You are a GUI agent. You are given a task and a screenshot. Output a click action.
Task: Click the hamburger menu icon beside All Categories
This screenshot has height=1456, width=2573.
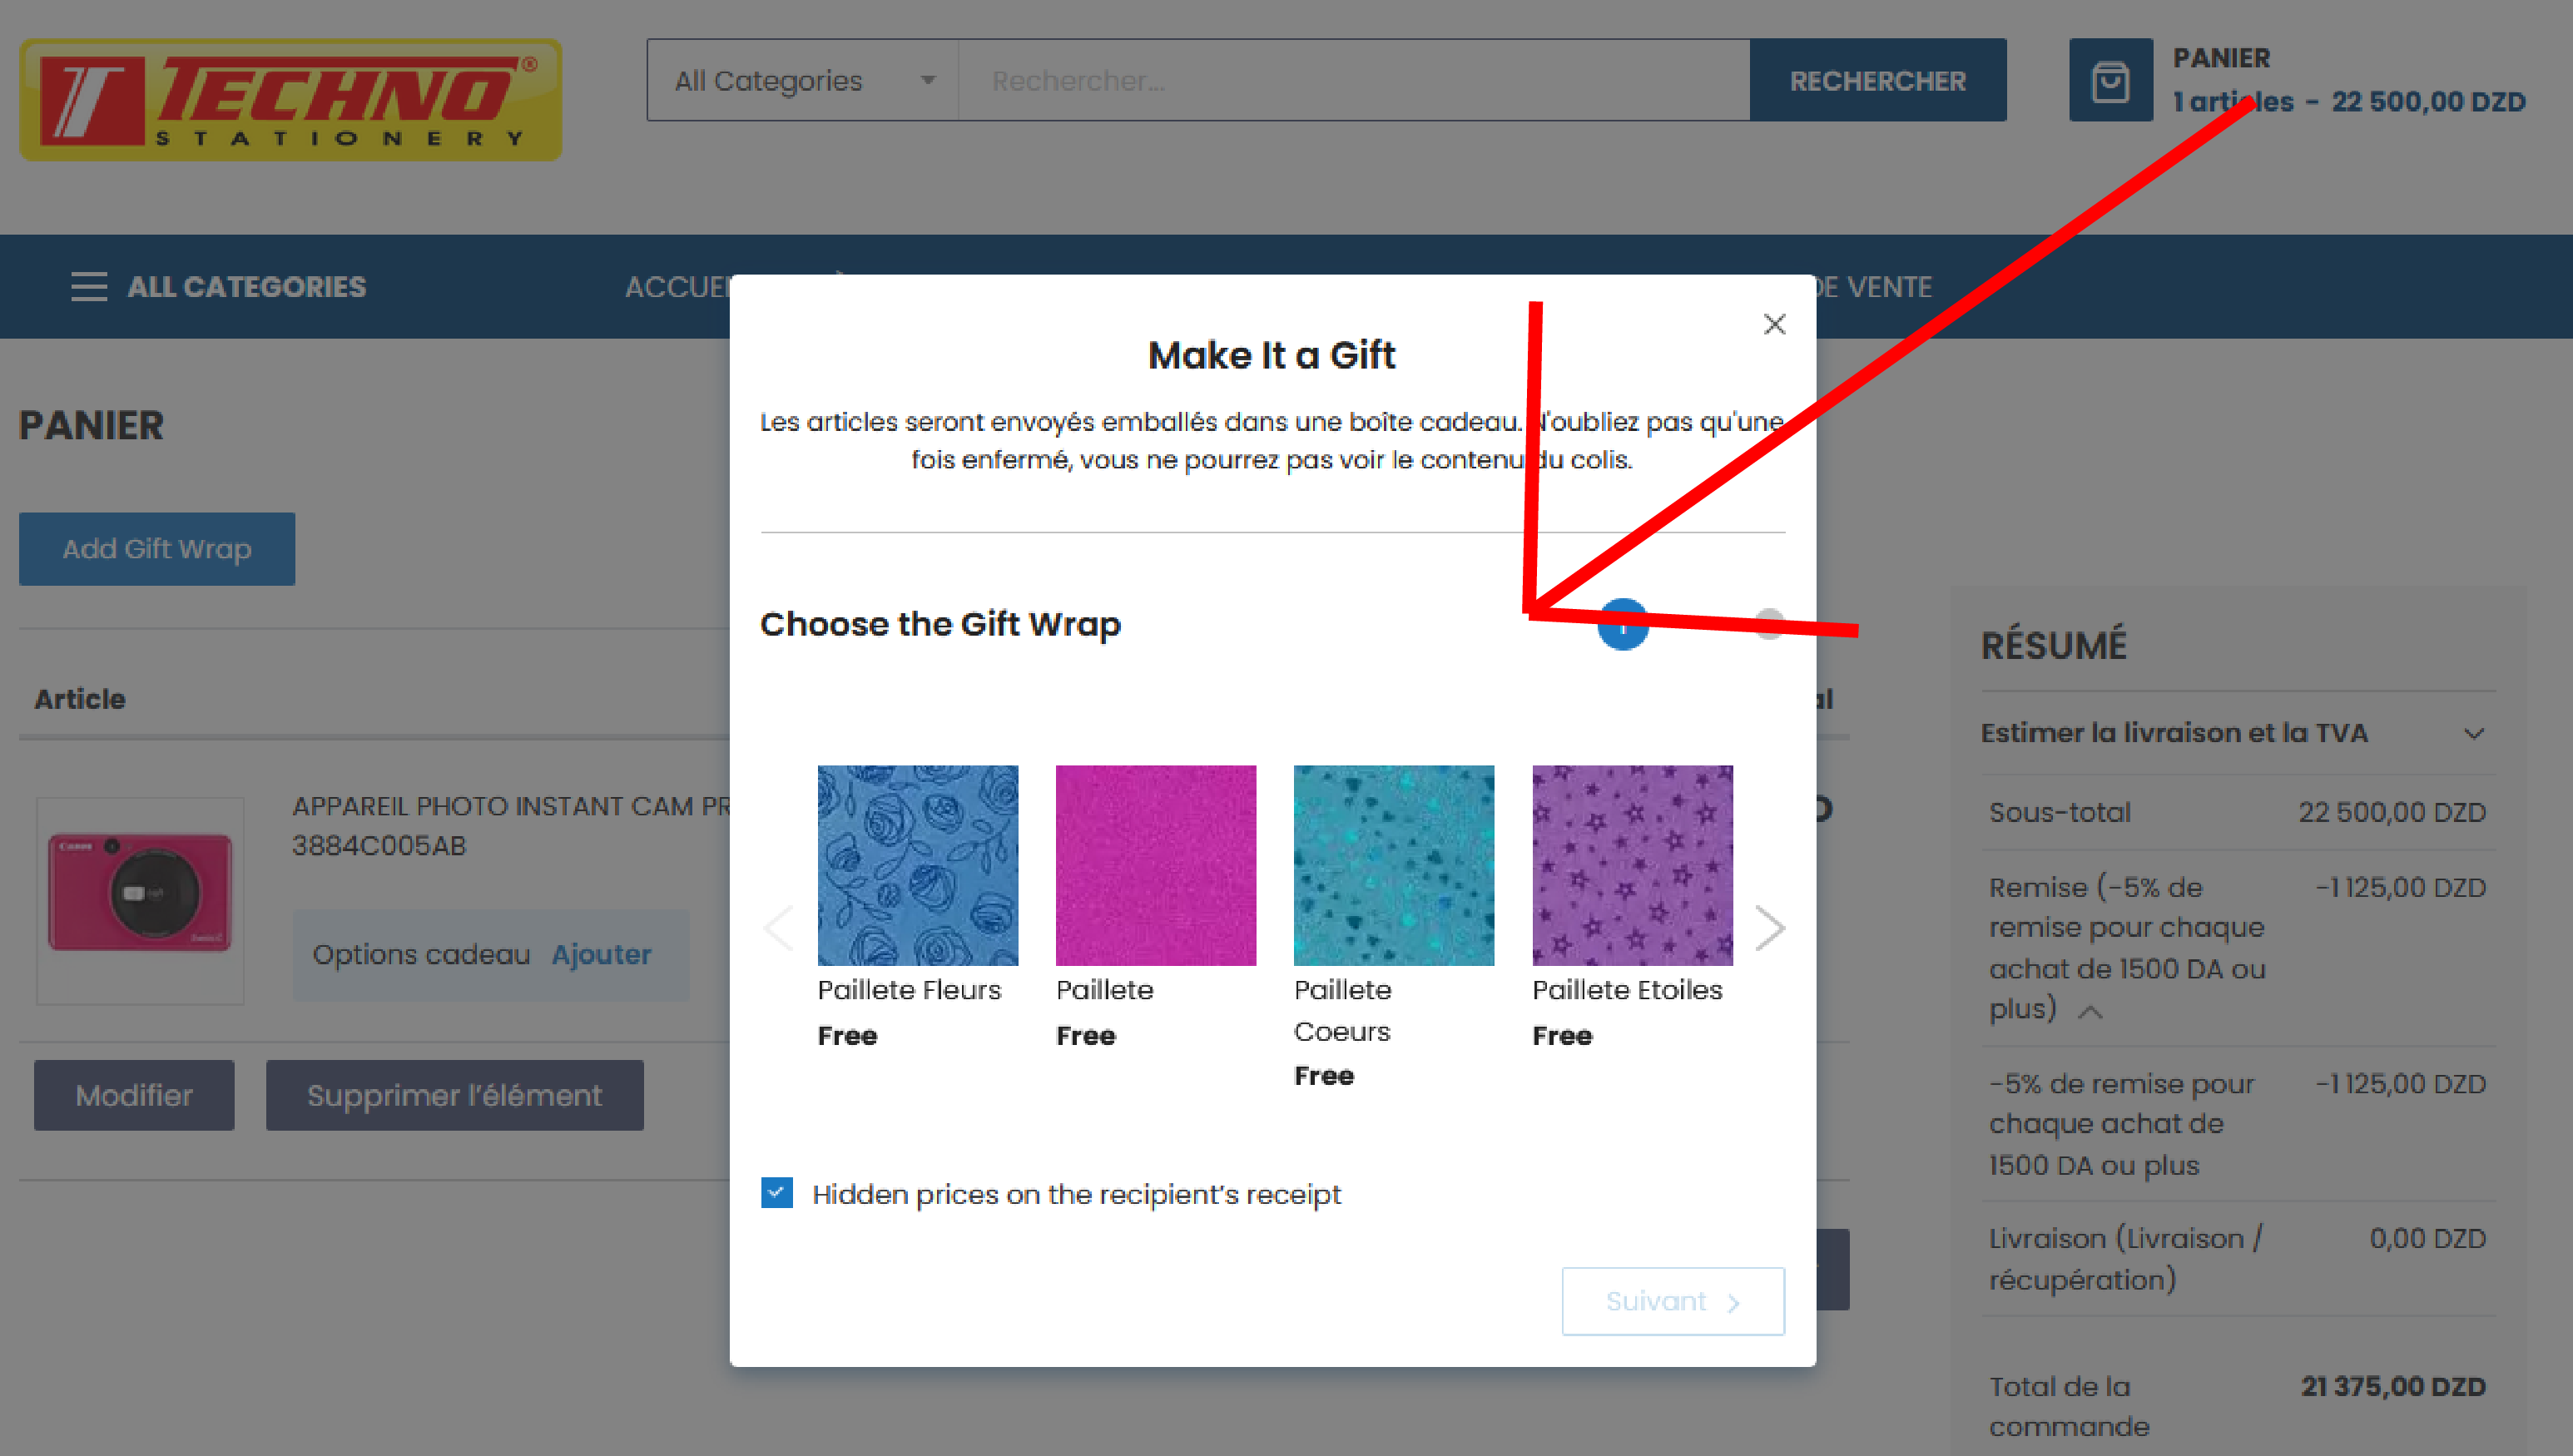point(89,287)
